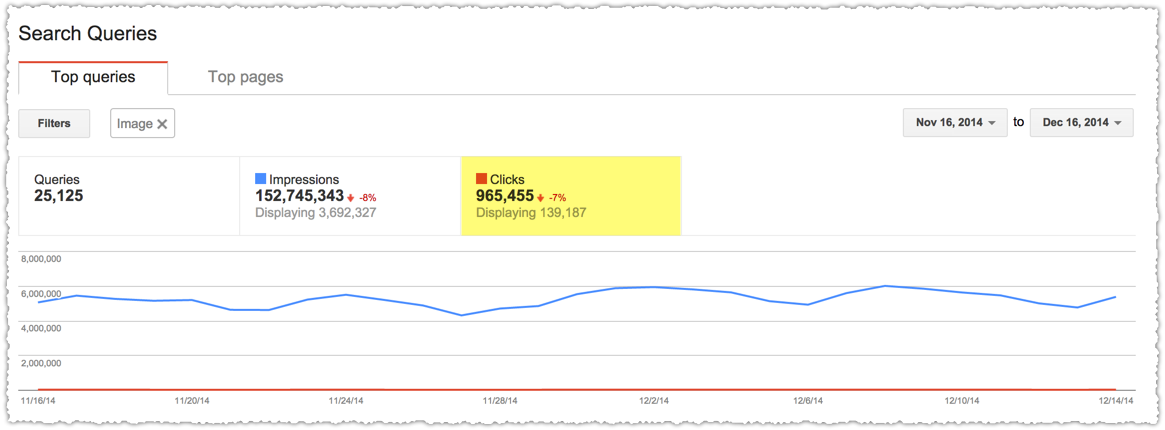The height and width of the screenshot is (430, 1165).
Task: Open the Dec 16, 2014 end date dropdown
Action: point(1081,123)
